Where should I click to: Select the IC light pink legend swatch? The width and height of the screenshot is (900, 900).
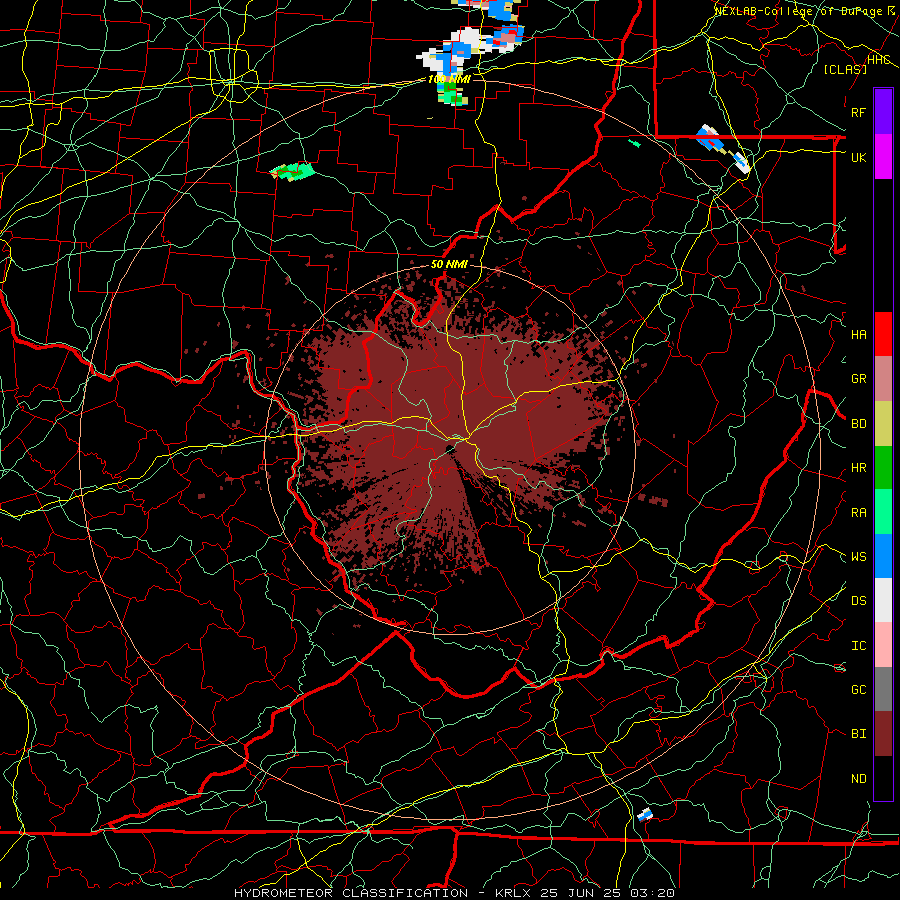pyautogui.click(x=883, y=645)
